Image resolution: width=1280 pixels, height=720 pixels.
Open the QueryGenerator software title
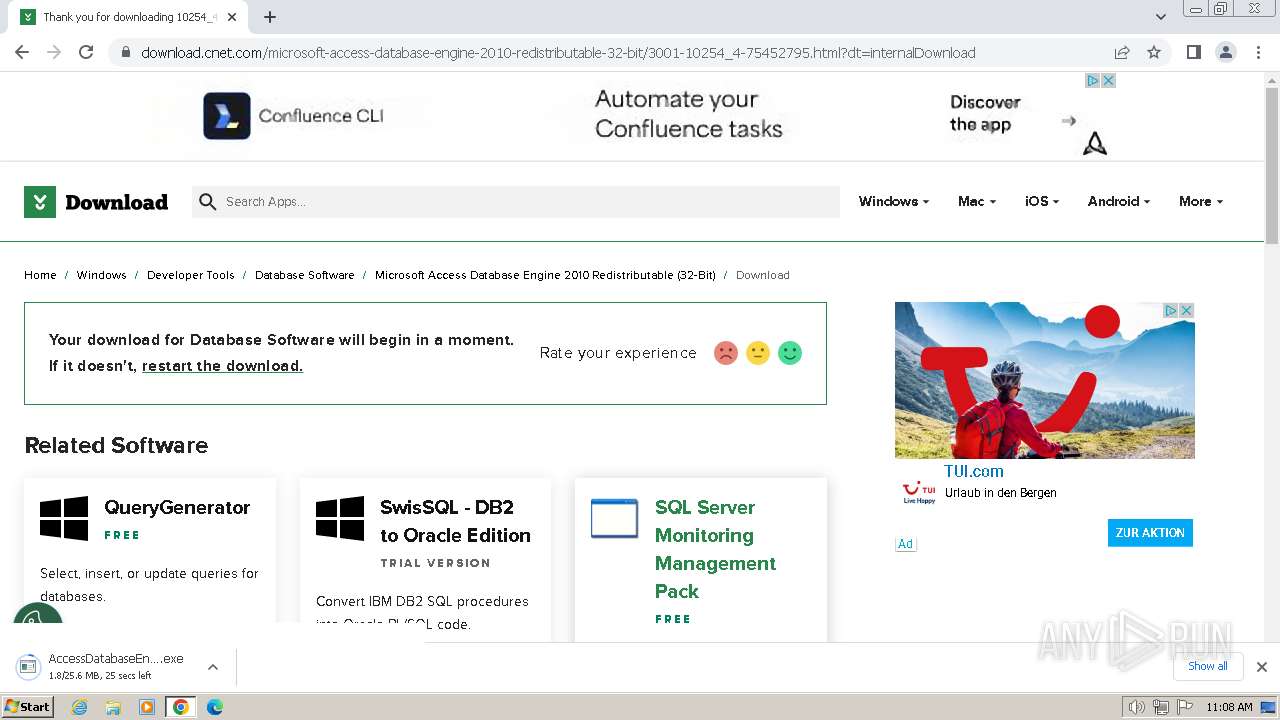pos(177,508)
